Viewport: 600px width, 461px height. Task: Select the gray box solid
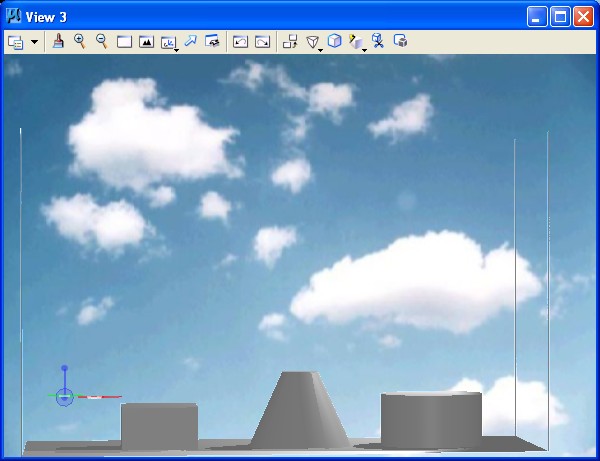[159, 426]
